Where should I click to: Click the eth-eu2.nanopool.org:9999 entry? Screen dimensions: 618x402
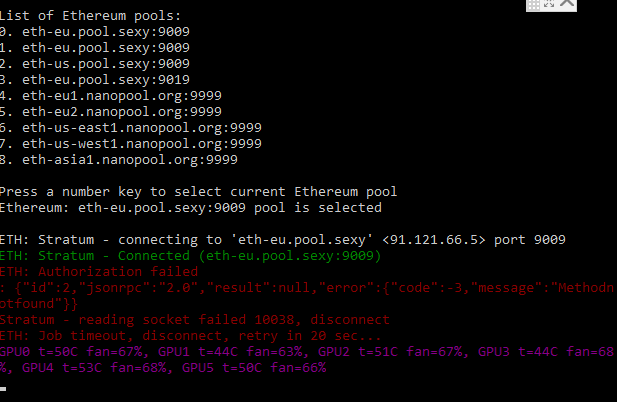pyautogui.click(x=111, y=112)
